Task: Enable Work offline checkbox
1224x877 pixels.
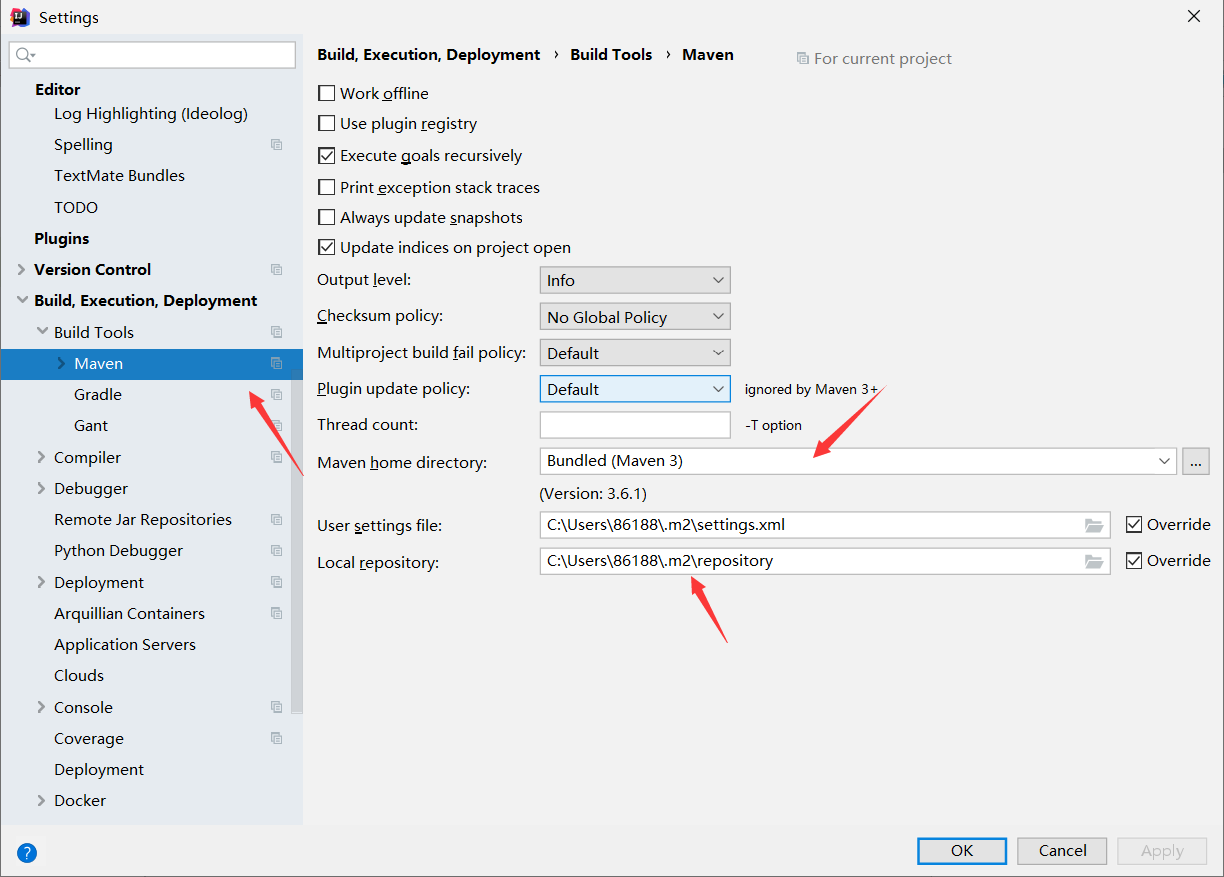Action: [x=326, y=93]
